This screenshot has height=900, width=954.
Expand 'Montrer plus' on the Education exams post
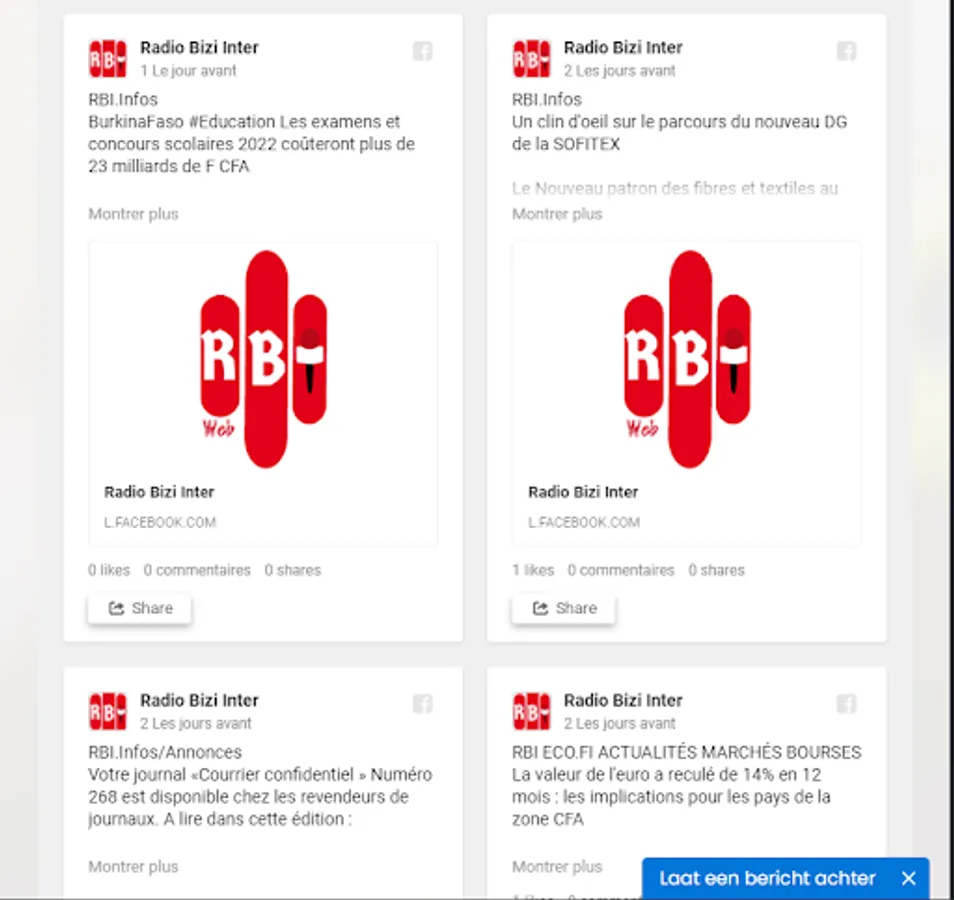coord(133,214)
